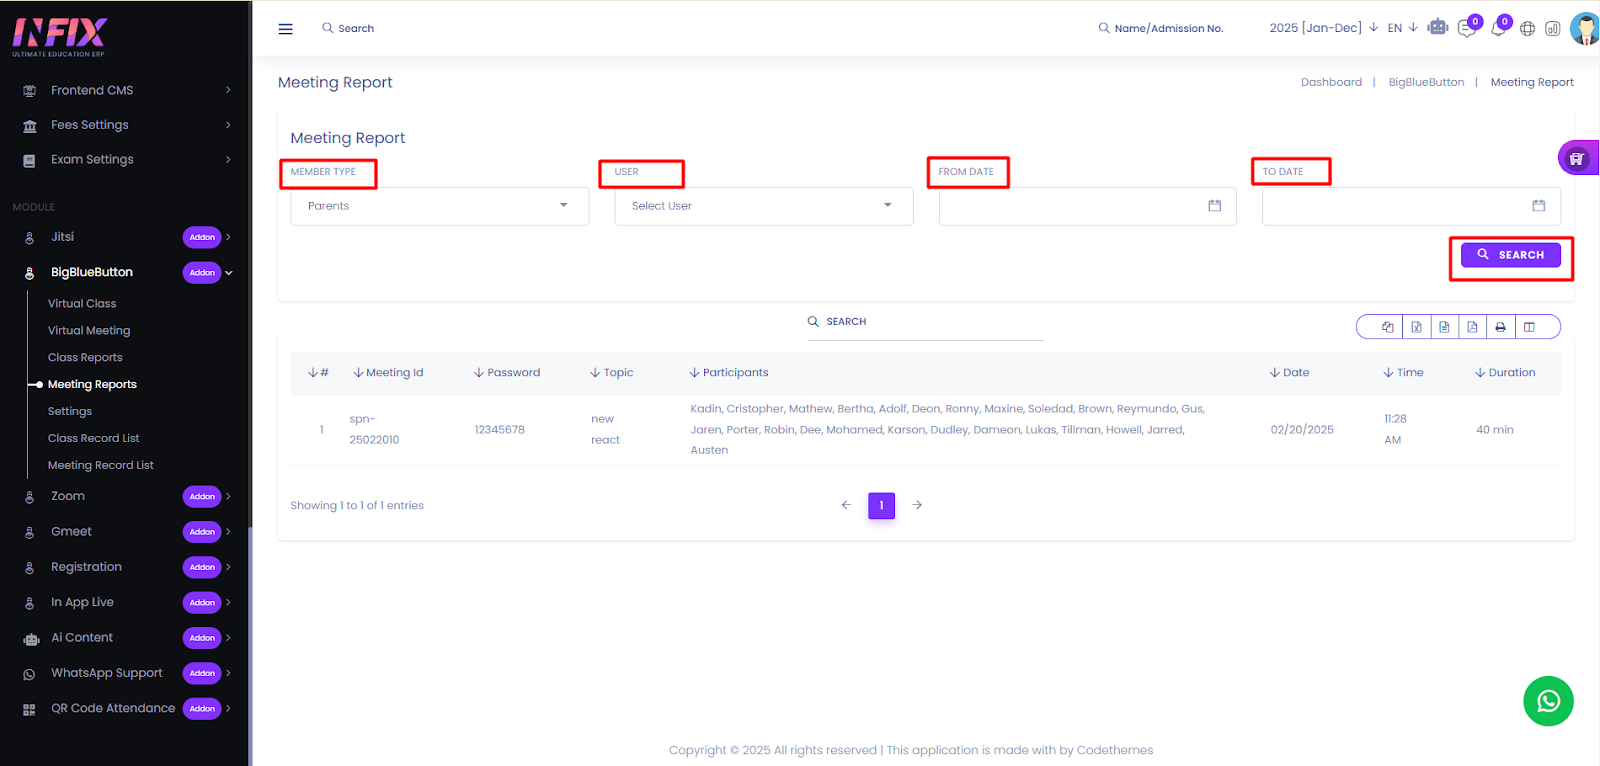Toggle the hamburger sidebar menu icon
Screen dimensions: 1600x766
(x=285, y=29)
